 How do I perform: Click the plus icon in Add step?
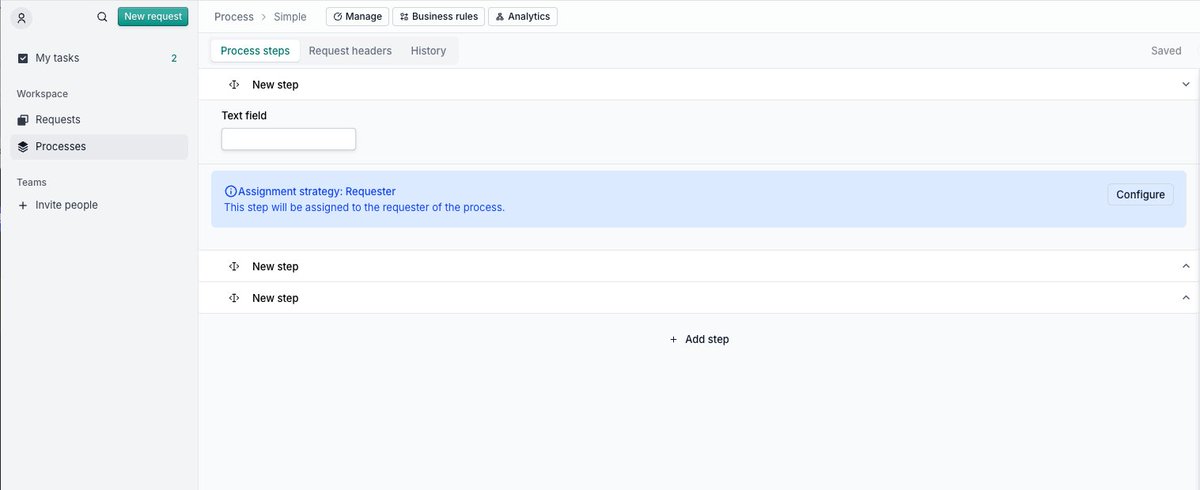point(674,340)
